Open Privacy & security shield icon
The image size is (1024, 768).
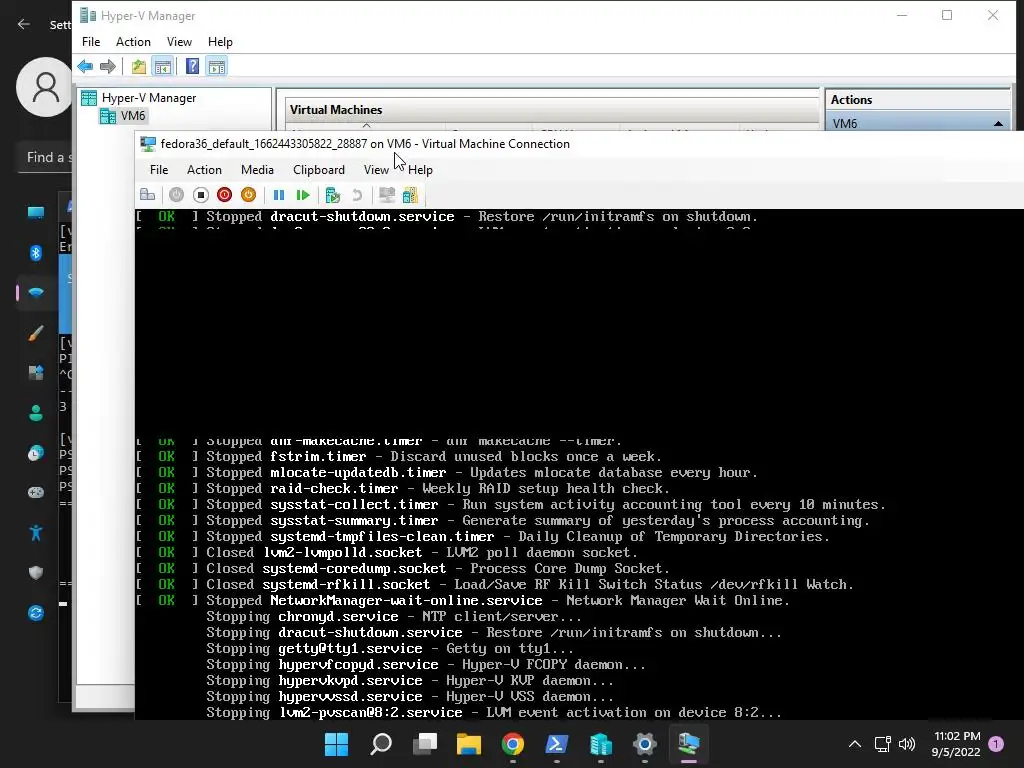pyautogui.click(x=36, y=573)
